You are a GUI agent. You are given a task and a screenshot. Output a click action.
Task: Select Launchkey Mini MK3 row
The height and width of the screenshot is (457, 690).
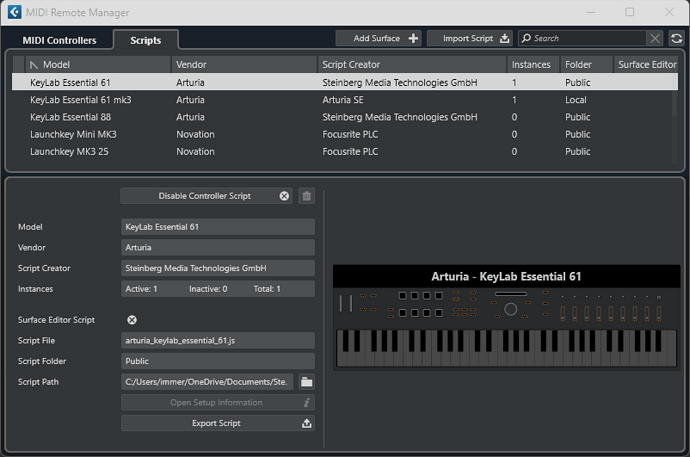pyautogui.click(x=341, y=134)
